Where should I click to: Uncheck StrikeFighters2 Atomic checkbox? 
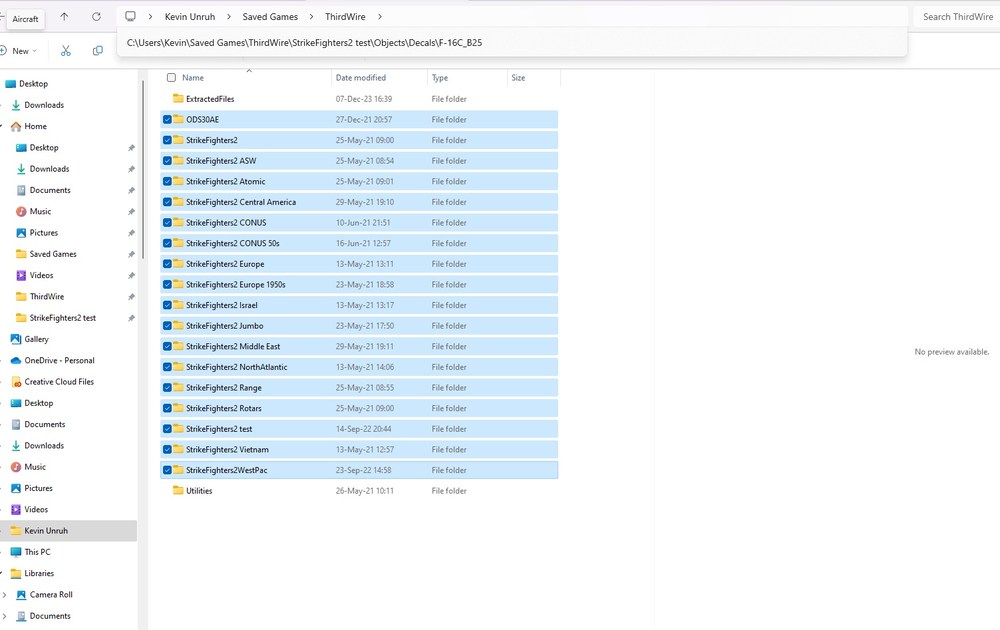point(167,181)
